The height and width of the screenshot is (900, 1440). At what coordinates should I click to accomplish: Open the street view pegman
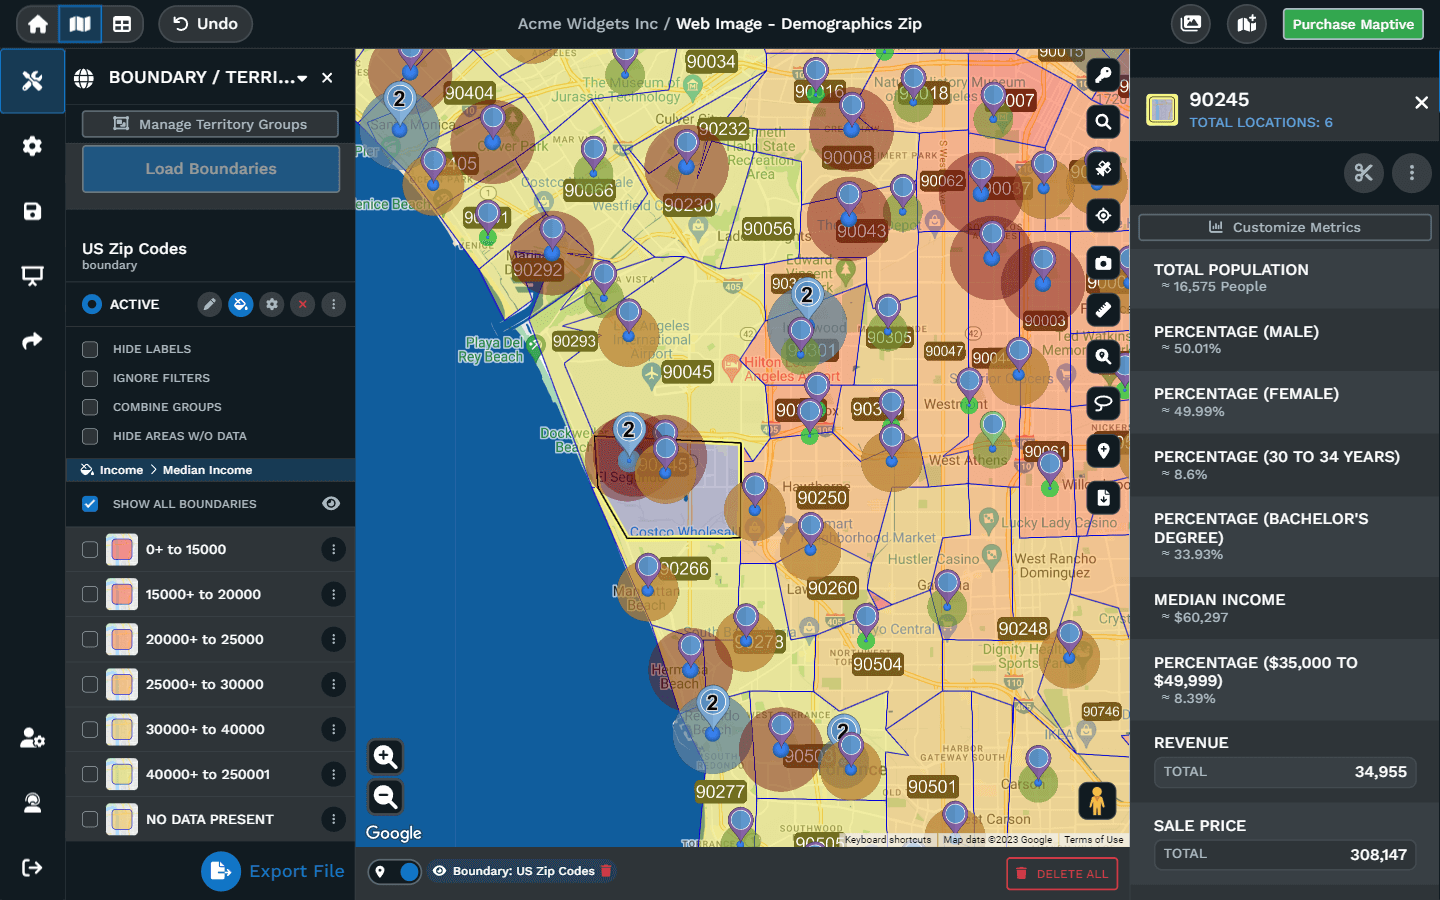click(x=1097, y=801)
